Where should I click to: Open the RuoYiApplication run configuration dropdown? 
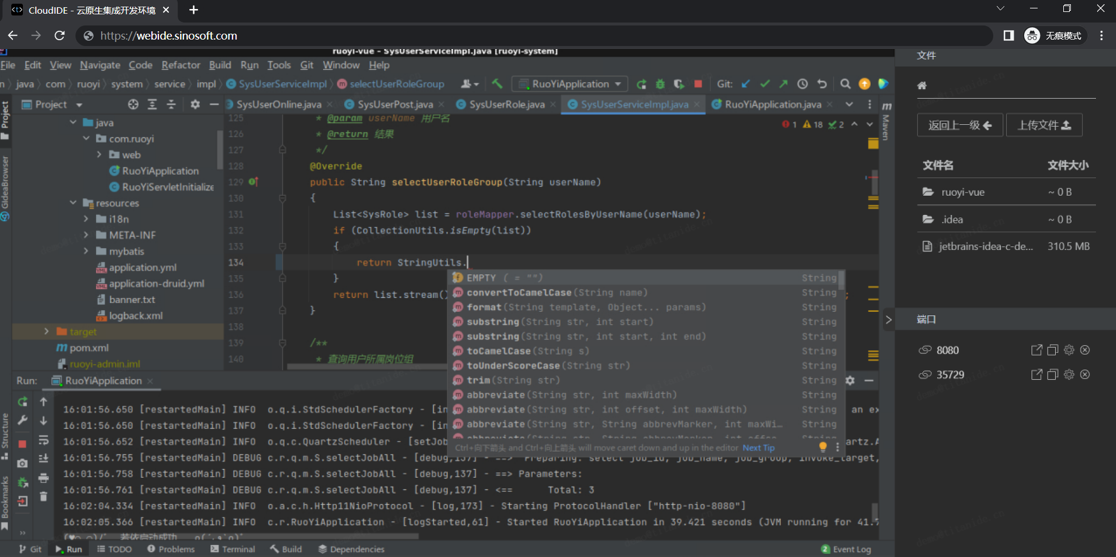pos(570,84)
